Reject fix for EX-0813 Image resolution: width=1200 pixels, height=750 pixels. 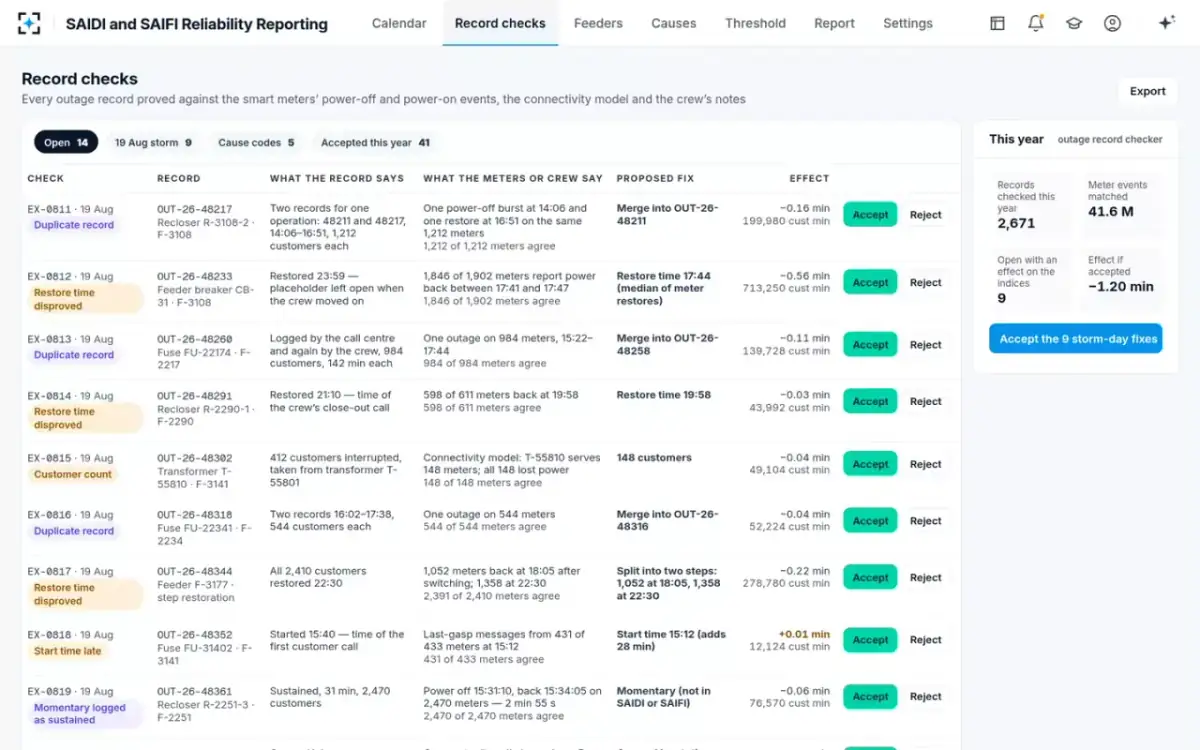[925, 345]
